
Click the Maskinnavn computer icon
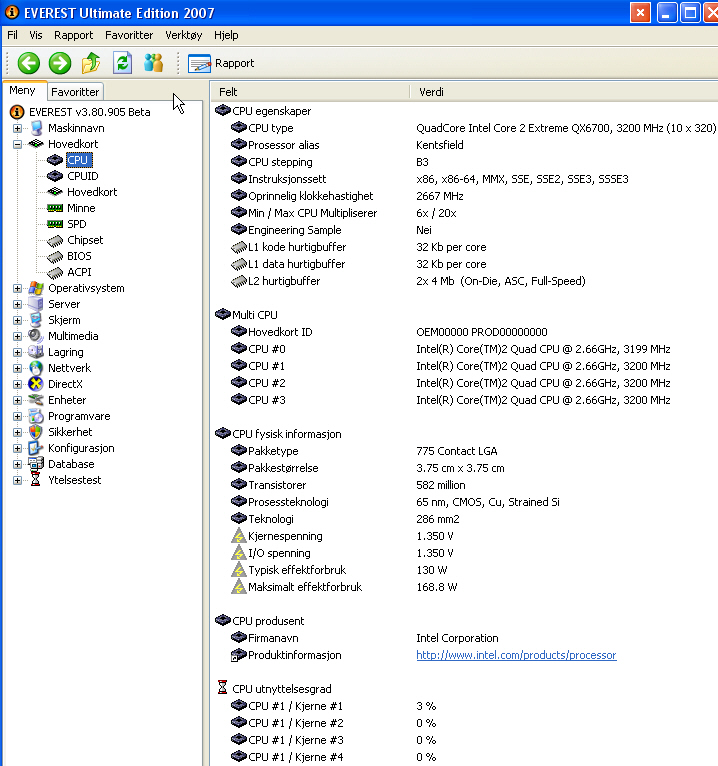[36, 128]
